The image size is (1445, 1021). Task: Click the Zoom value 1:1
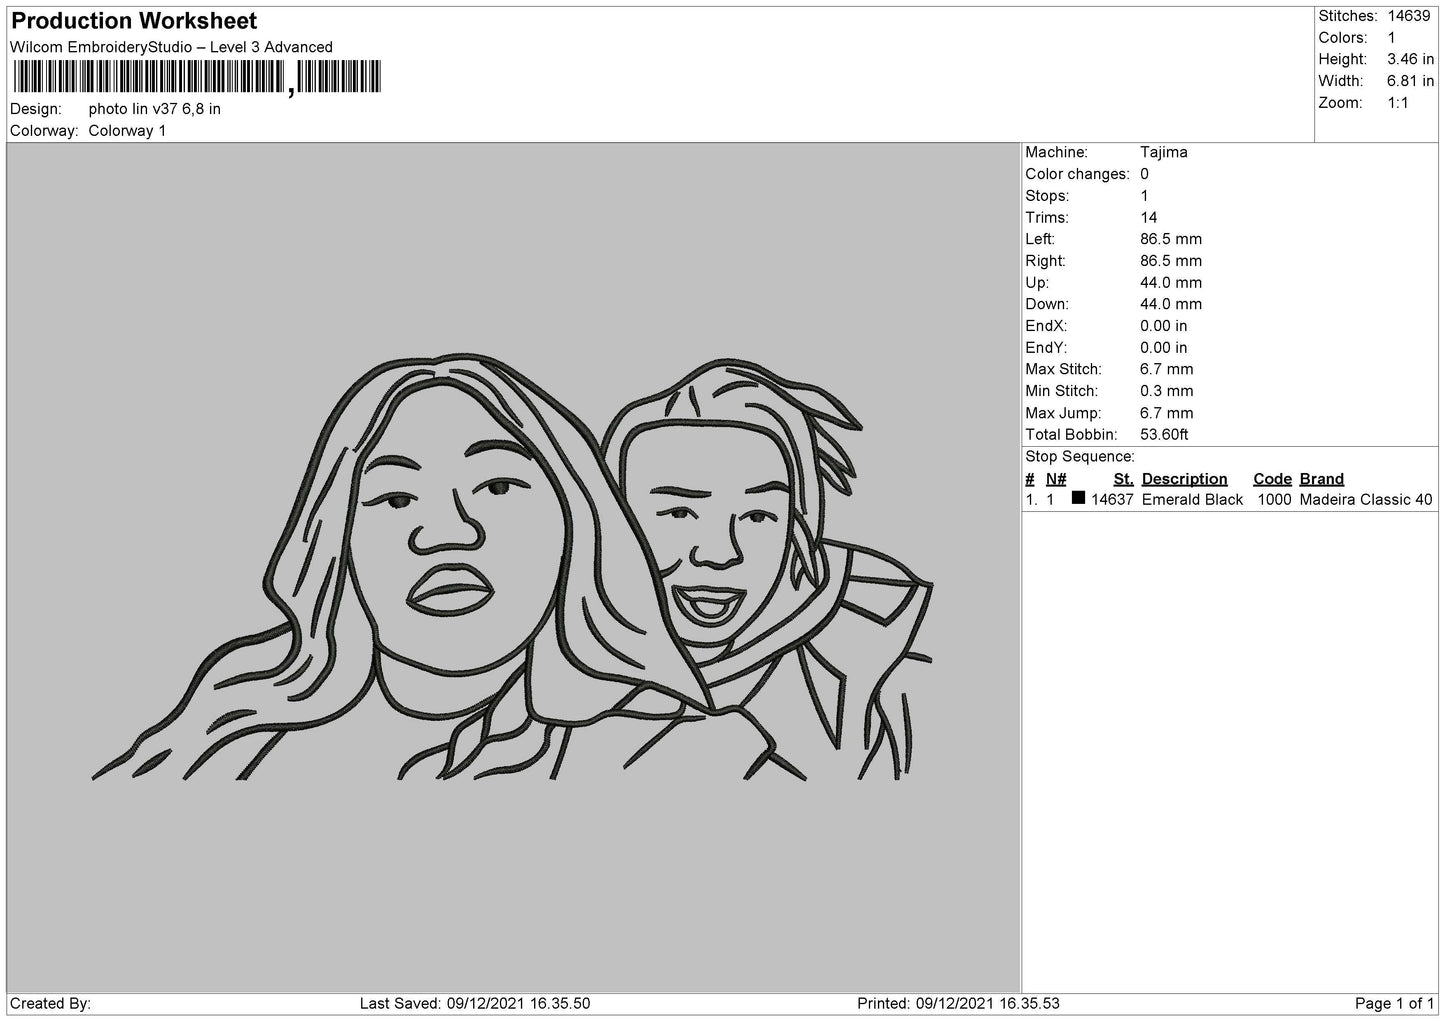1398,103
